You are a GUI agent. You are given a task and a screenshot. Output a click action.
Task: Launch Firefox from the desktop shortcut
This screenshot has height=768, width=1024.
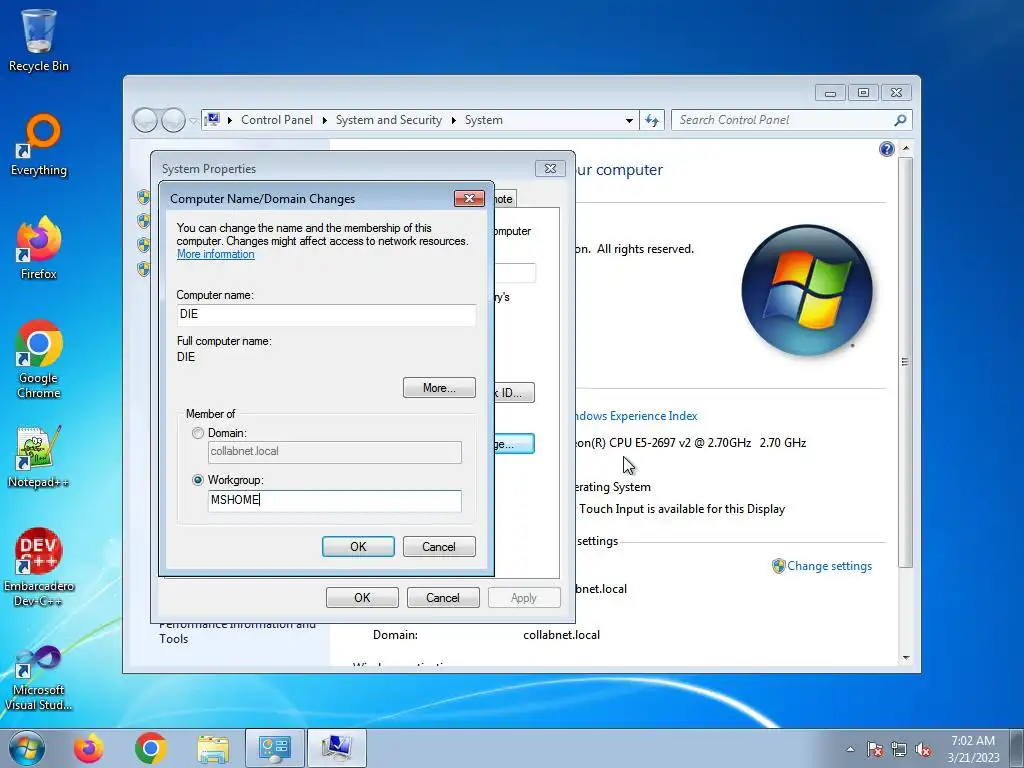[39, 248]
